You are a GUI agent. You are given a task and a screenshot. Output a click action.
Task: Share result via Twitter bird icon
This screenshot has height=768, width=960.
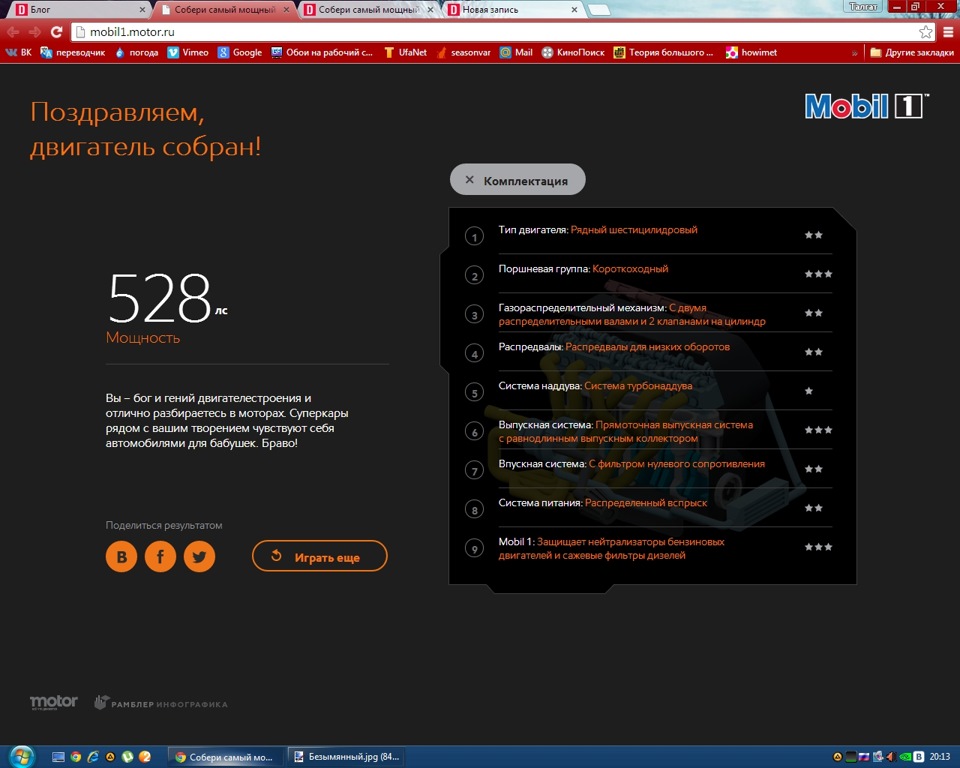pos(200,556)
